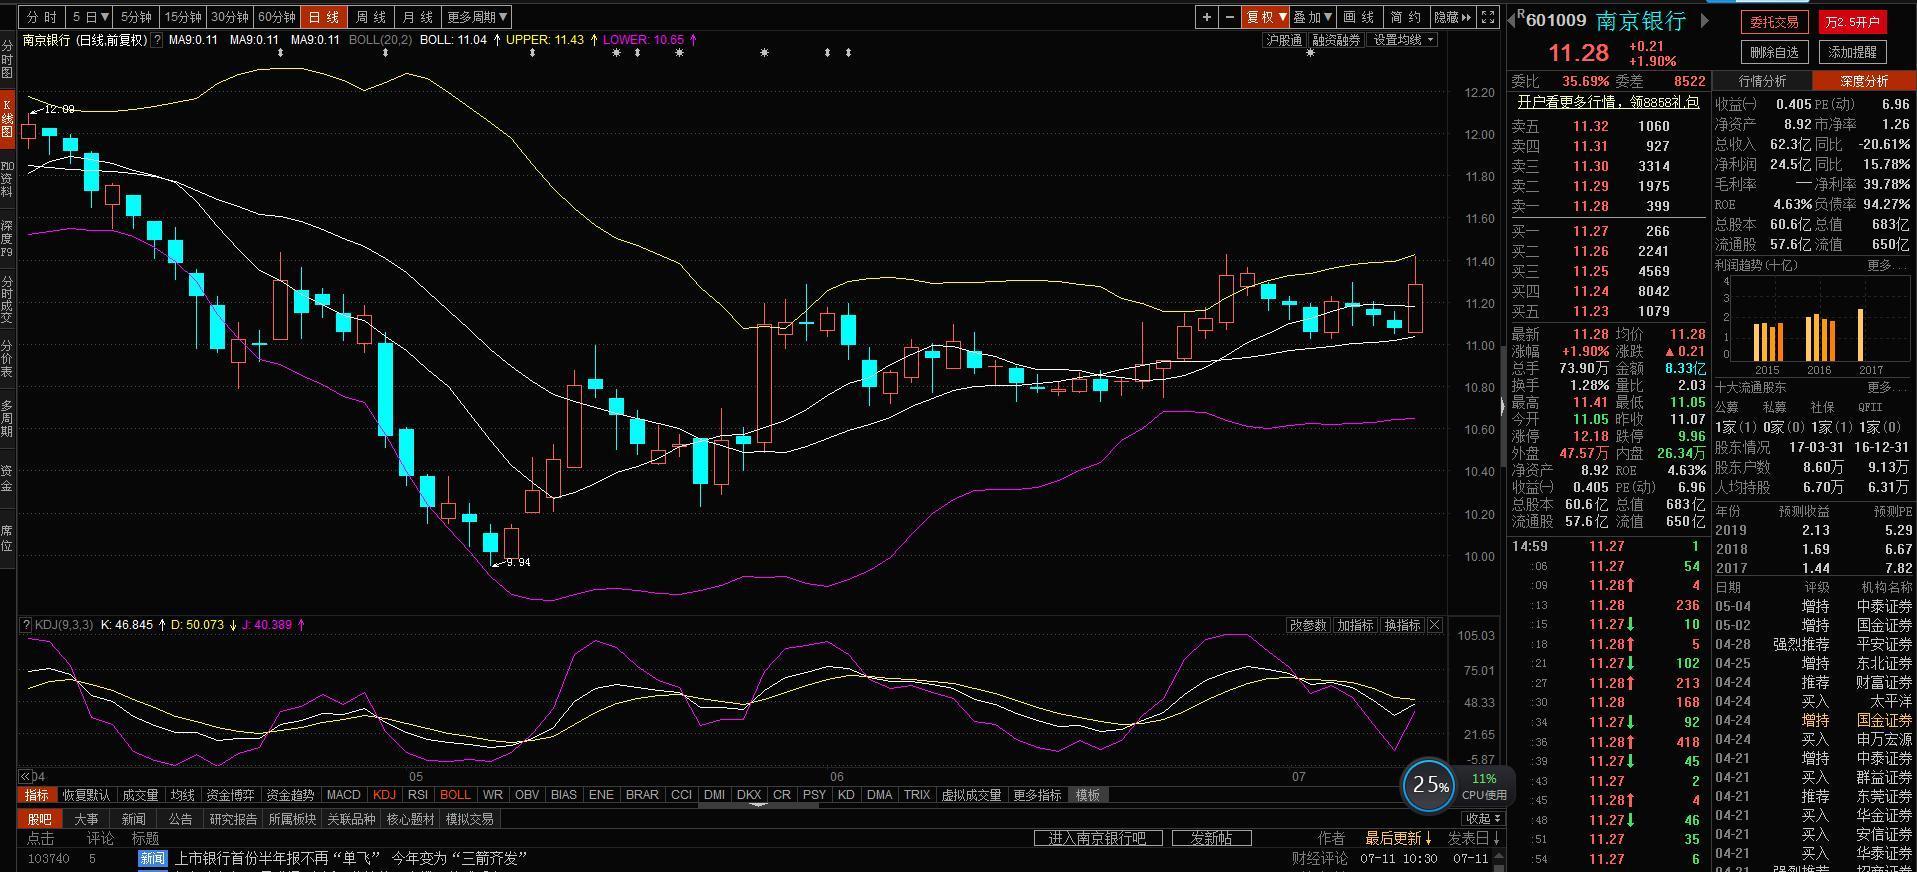Go to previous stock arrow beside 601009
This screenshot has width=1917, height=872.
click(x=1513, y=20)
